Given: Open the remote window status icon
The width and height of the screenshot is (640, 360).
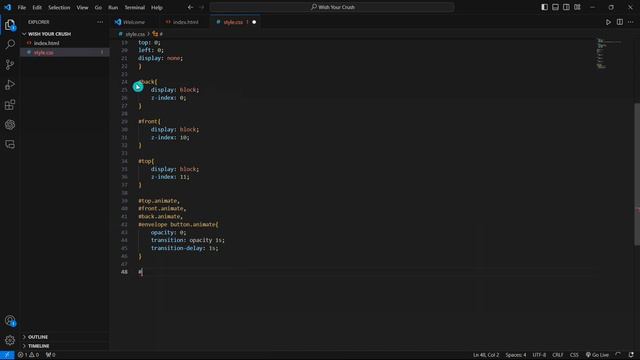Looking at the screenshot, I should click(x=7, y=355).
